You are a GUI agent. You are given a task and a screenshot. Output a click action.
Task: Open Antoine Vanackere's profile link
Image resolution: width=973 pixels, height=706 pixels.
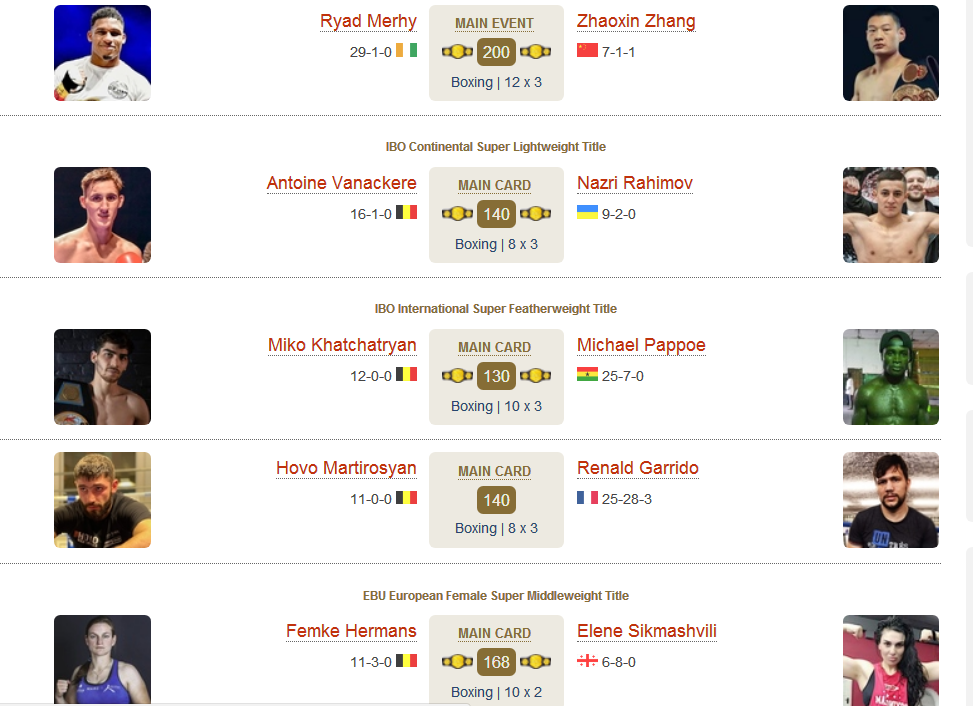(x=341, y=183)
